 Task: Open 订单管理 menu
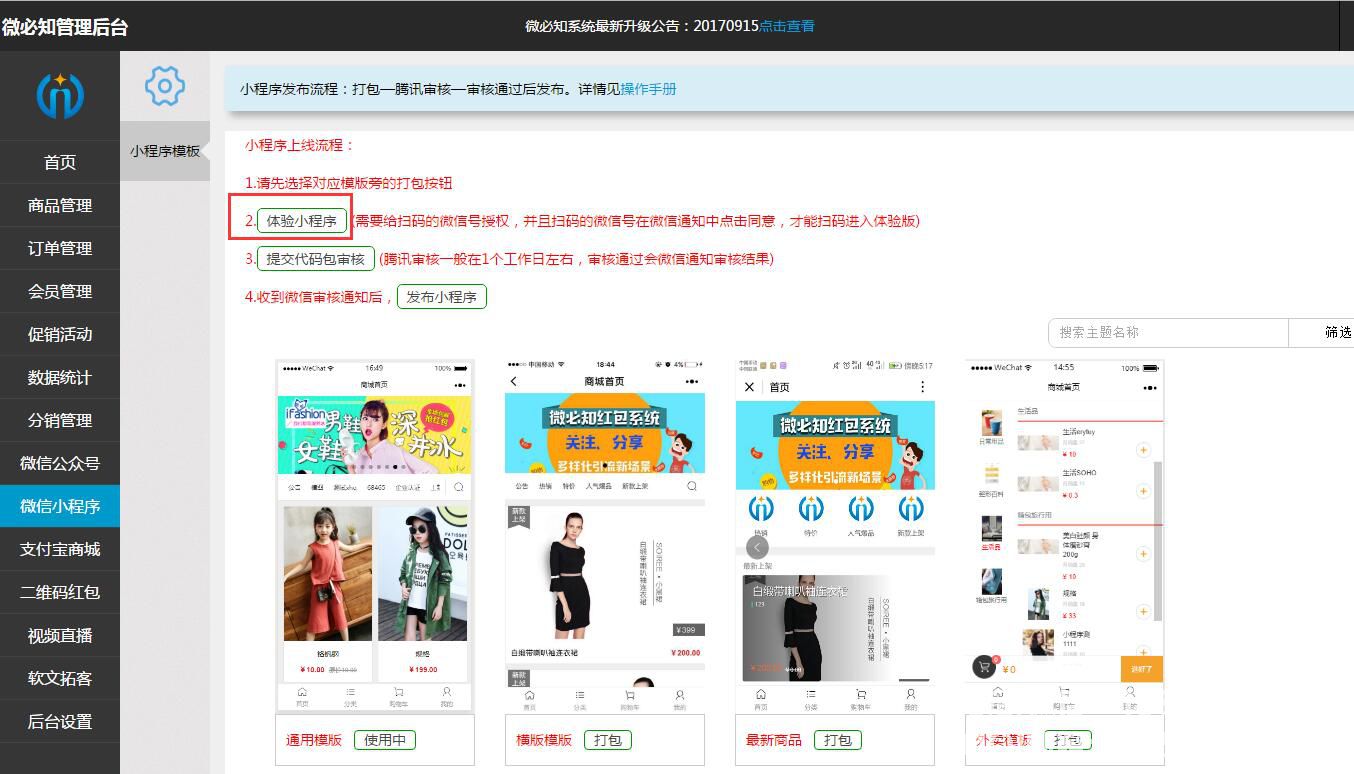point(60,248)
